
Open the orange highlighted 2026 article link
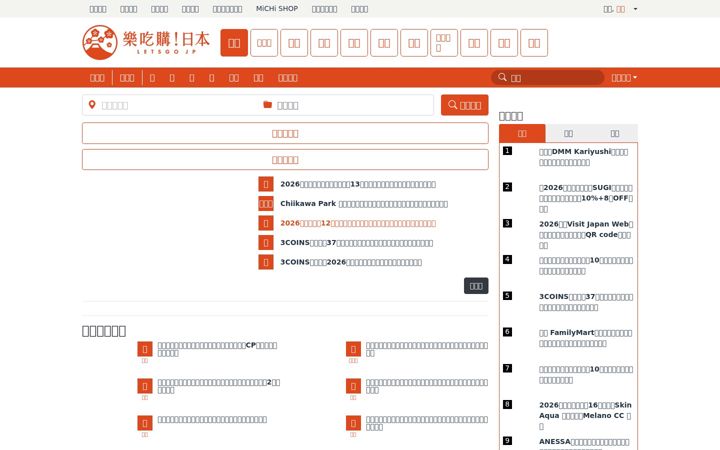[358, 223]
